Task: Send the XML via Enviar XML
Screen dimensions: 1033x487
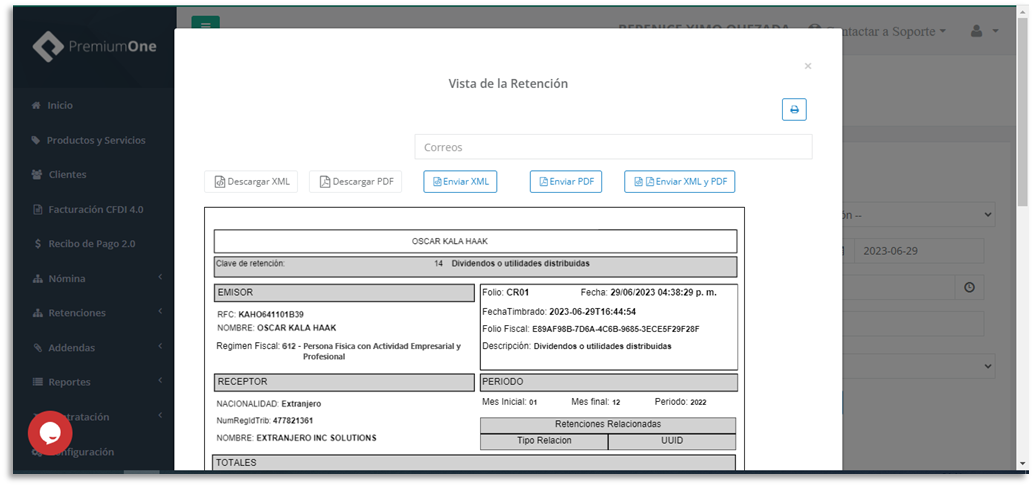Action: point(460,181)
